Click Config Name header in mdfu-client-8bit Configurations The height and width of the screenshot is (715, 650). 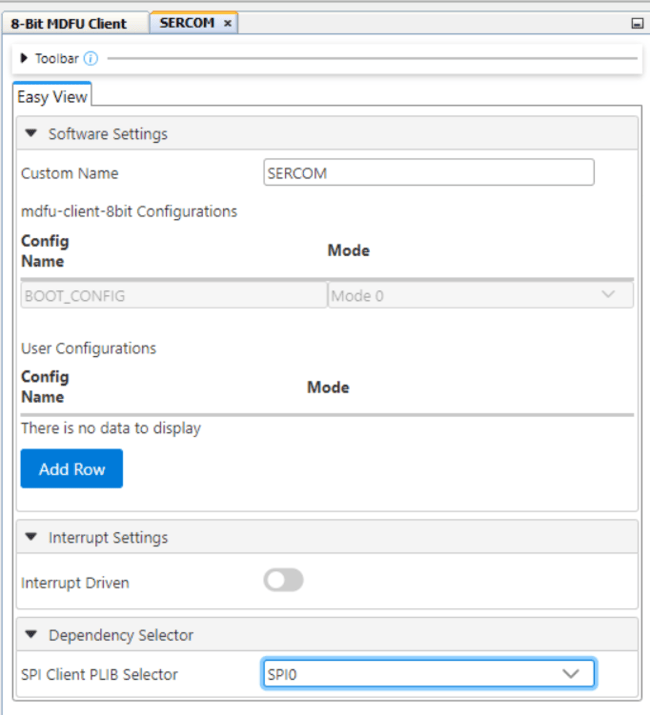pyautogui.click(x=45, y=251)
